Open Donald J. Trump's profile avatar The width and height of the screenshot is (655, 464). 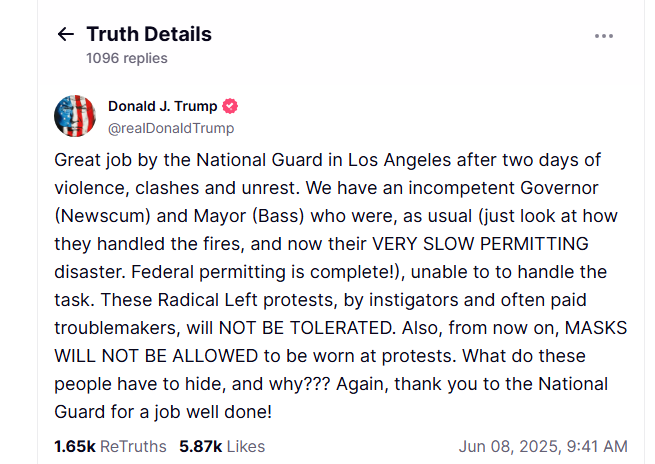75,117
